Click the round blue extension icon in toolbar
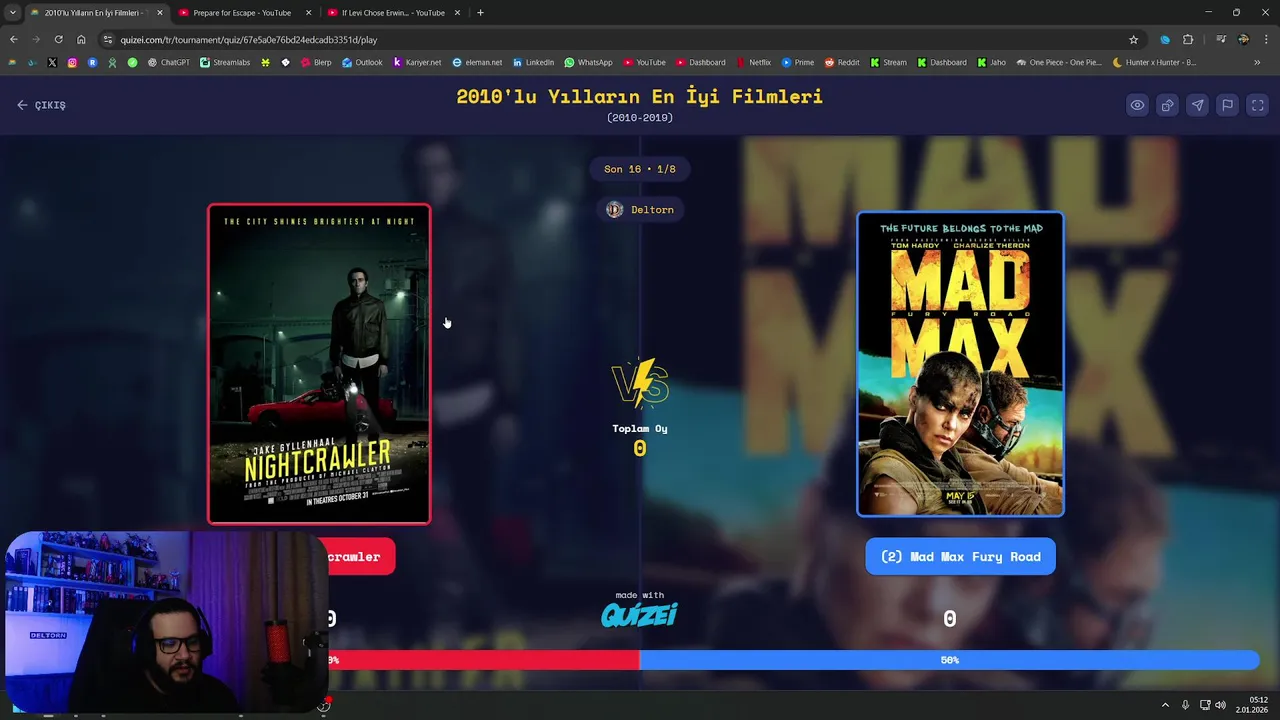 click(1165, 40)
